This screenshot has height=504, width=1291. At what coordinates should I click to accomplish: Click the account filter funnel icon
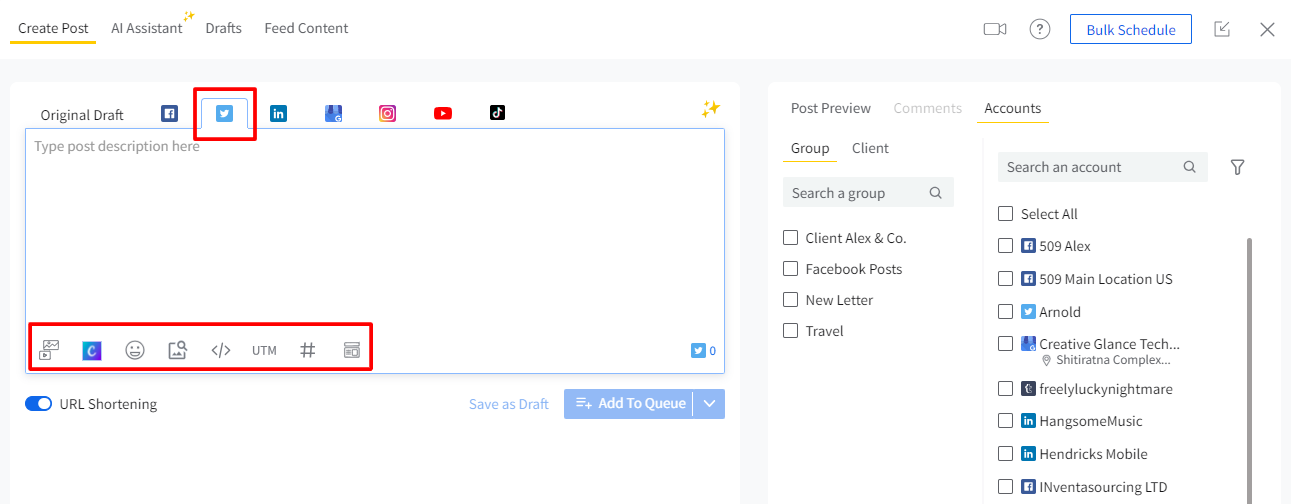click(1237, 167)
